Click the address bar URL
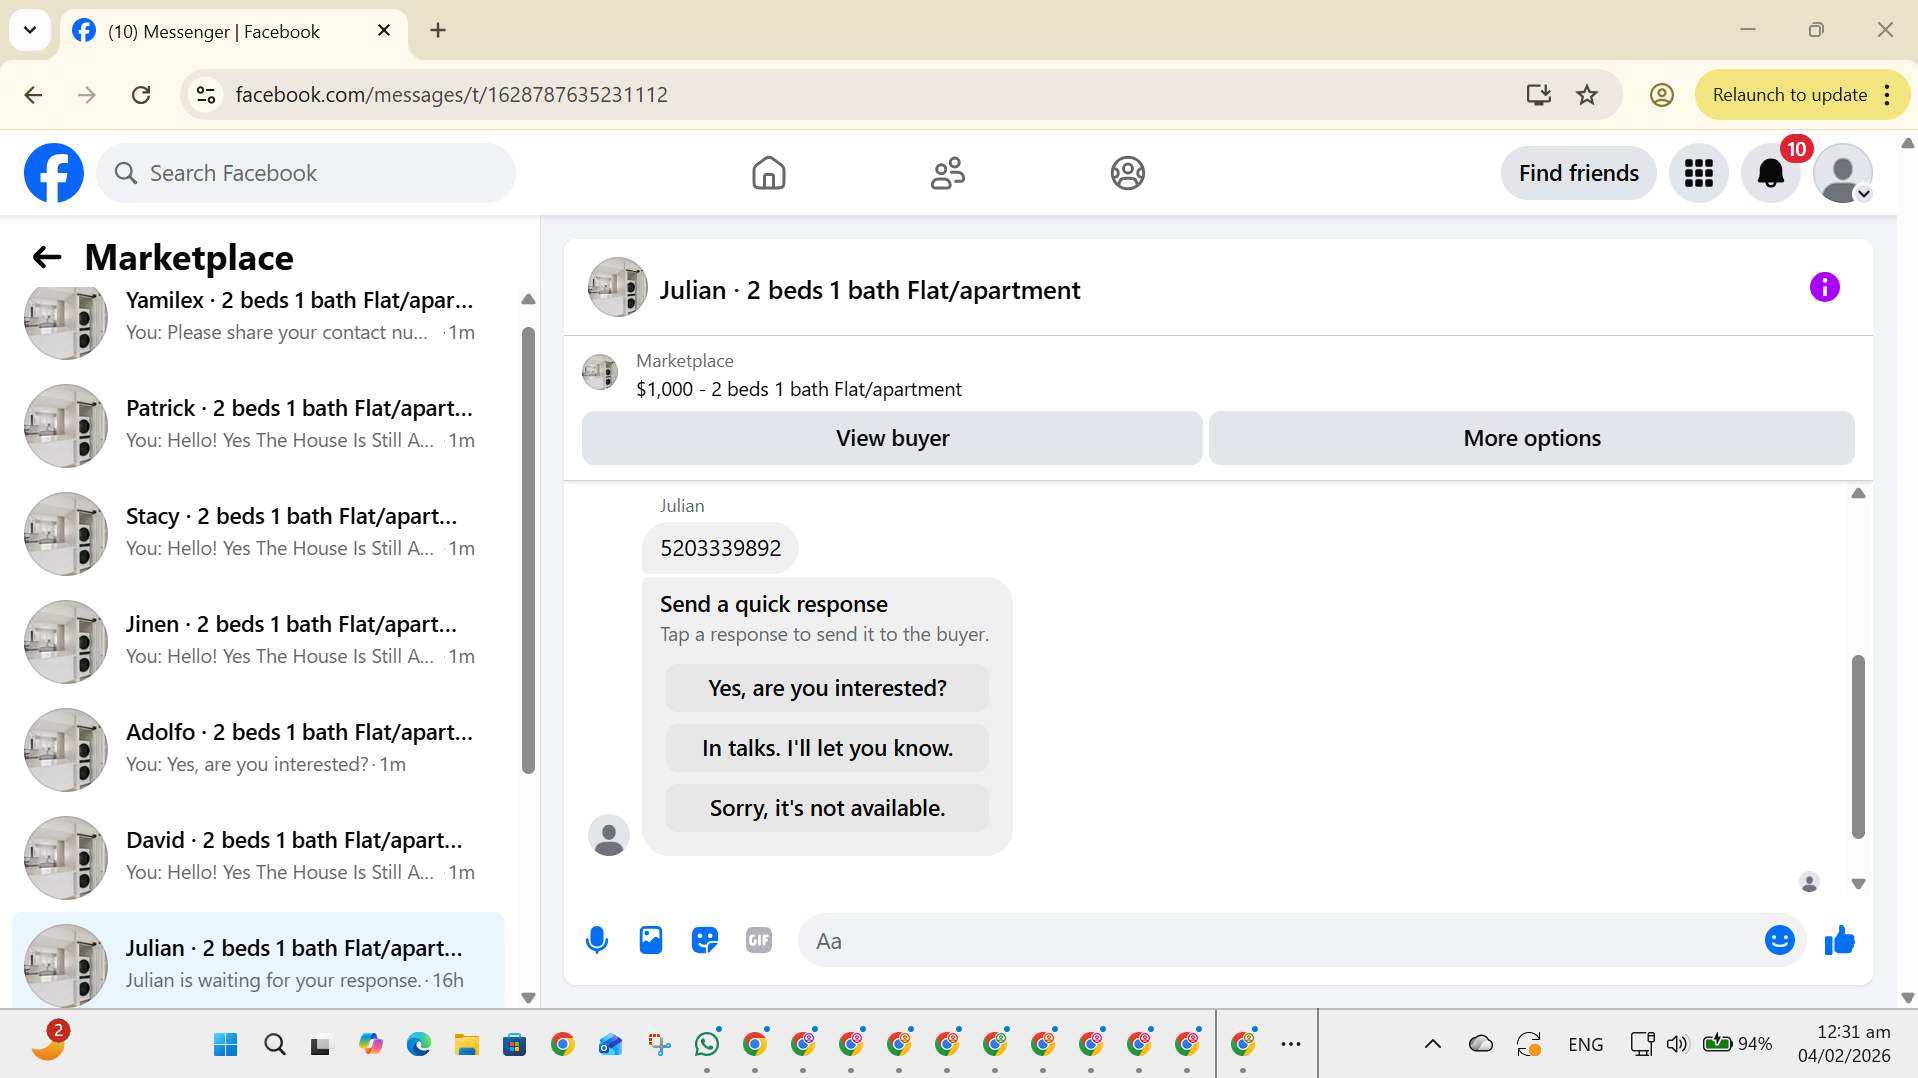The image size is (1918, 1078). pyautogui.click(x=451, y=94)
